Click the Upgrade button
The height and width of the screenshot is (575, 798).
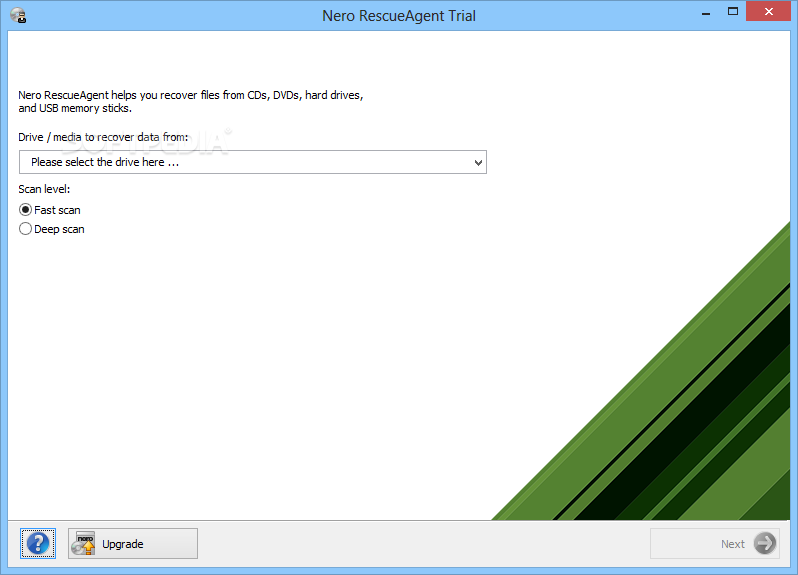133,543
